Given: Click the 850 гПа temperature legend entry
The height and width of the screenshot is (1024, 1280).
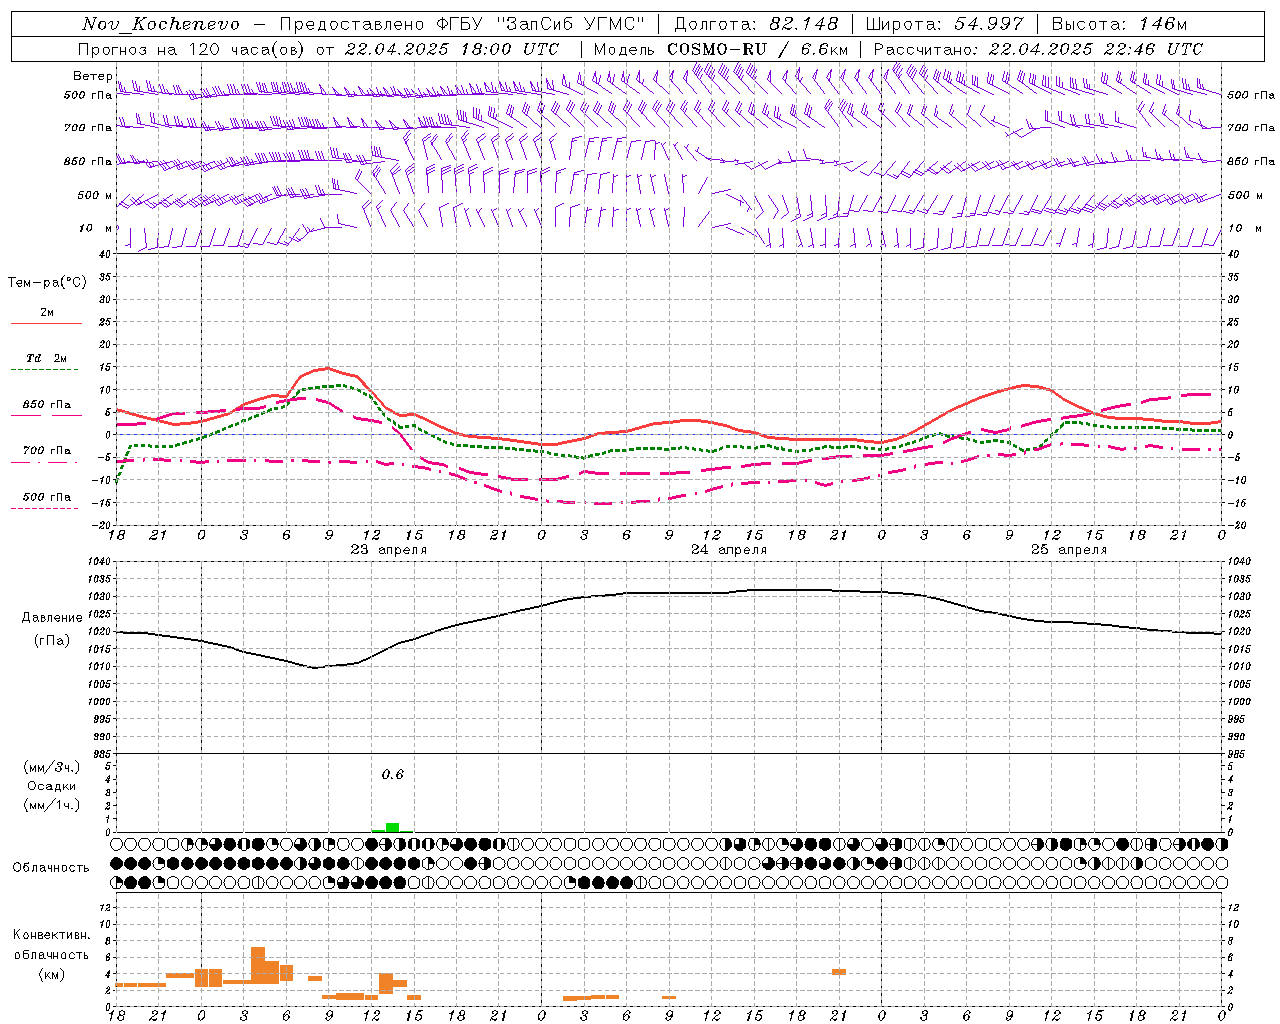Looking at the screenshot, I should 47,405.
